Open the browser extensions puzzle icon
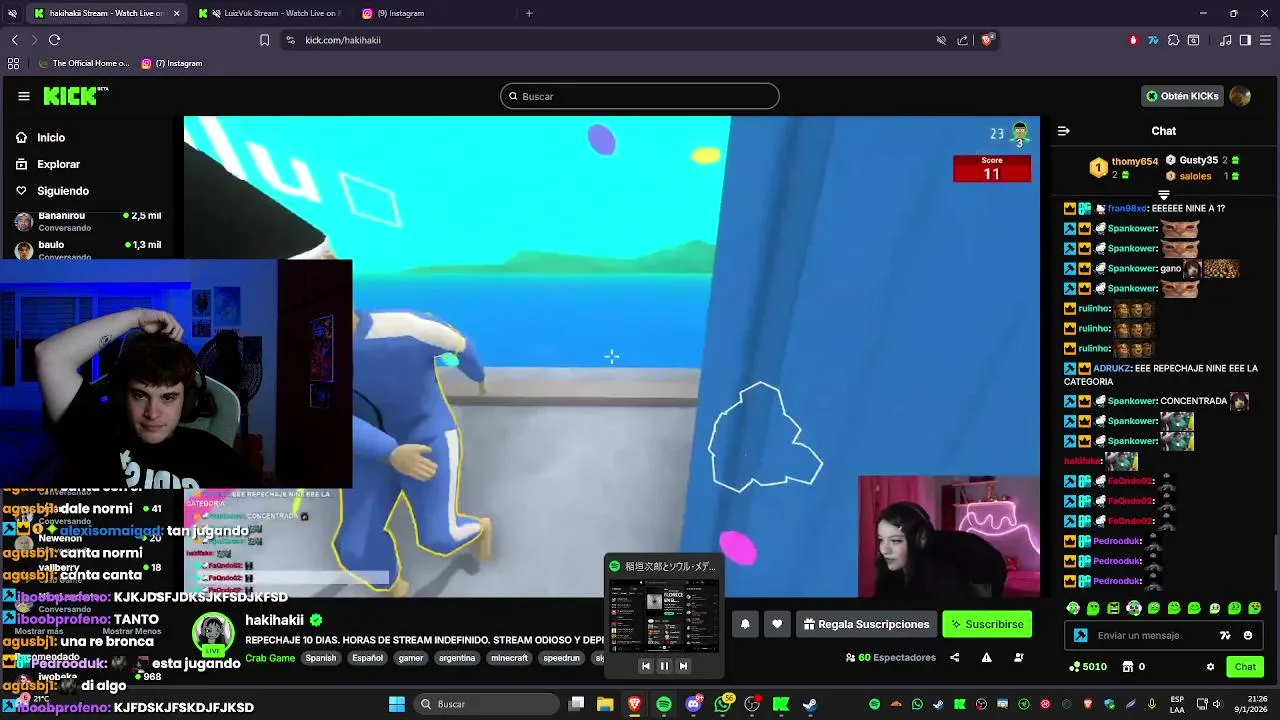This screenshot has width=1280, height=720. click(x=1172, y=40)
